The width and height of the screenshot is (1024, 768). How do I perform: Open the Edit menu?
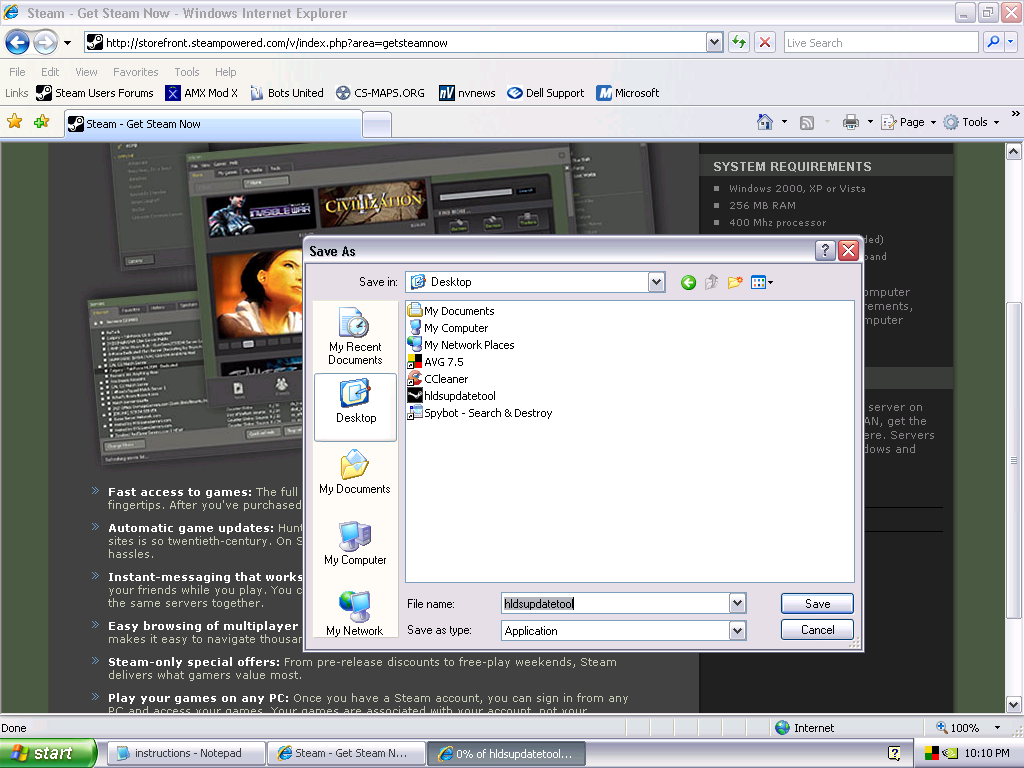pos(50,72)
